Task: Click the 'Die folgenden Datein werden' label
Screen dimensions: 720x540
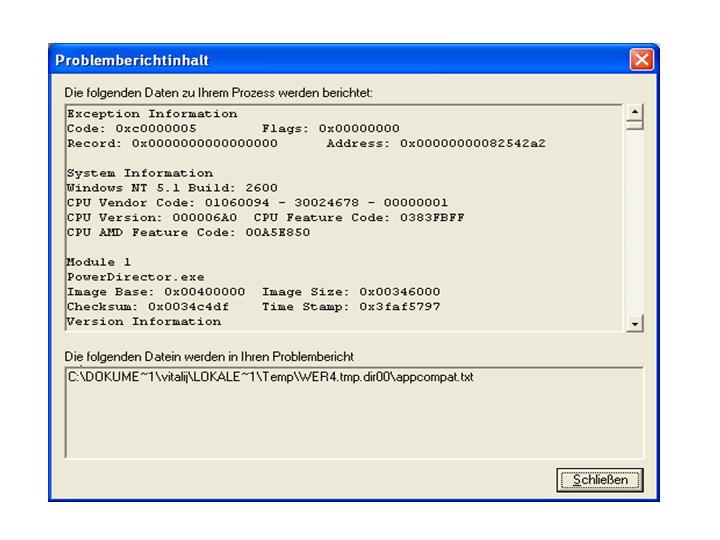Action: point(209,357)
